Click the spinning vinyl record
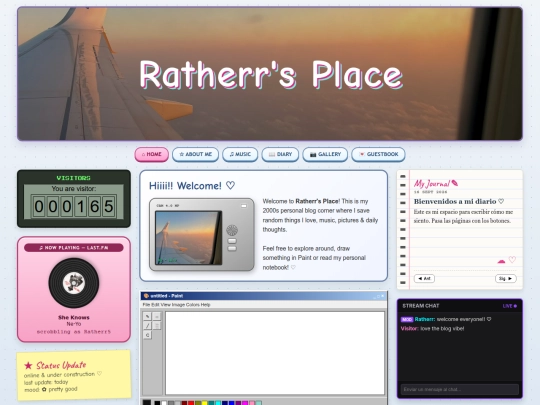This screenshot has height=405, width=540. pos(74,283)
